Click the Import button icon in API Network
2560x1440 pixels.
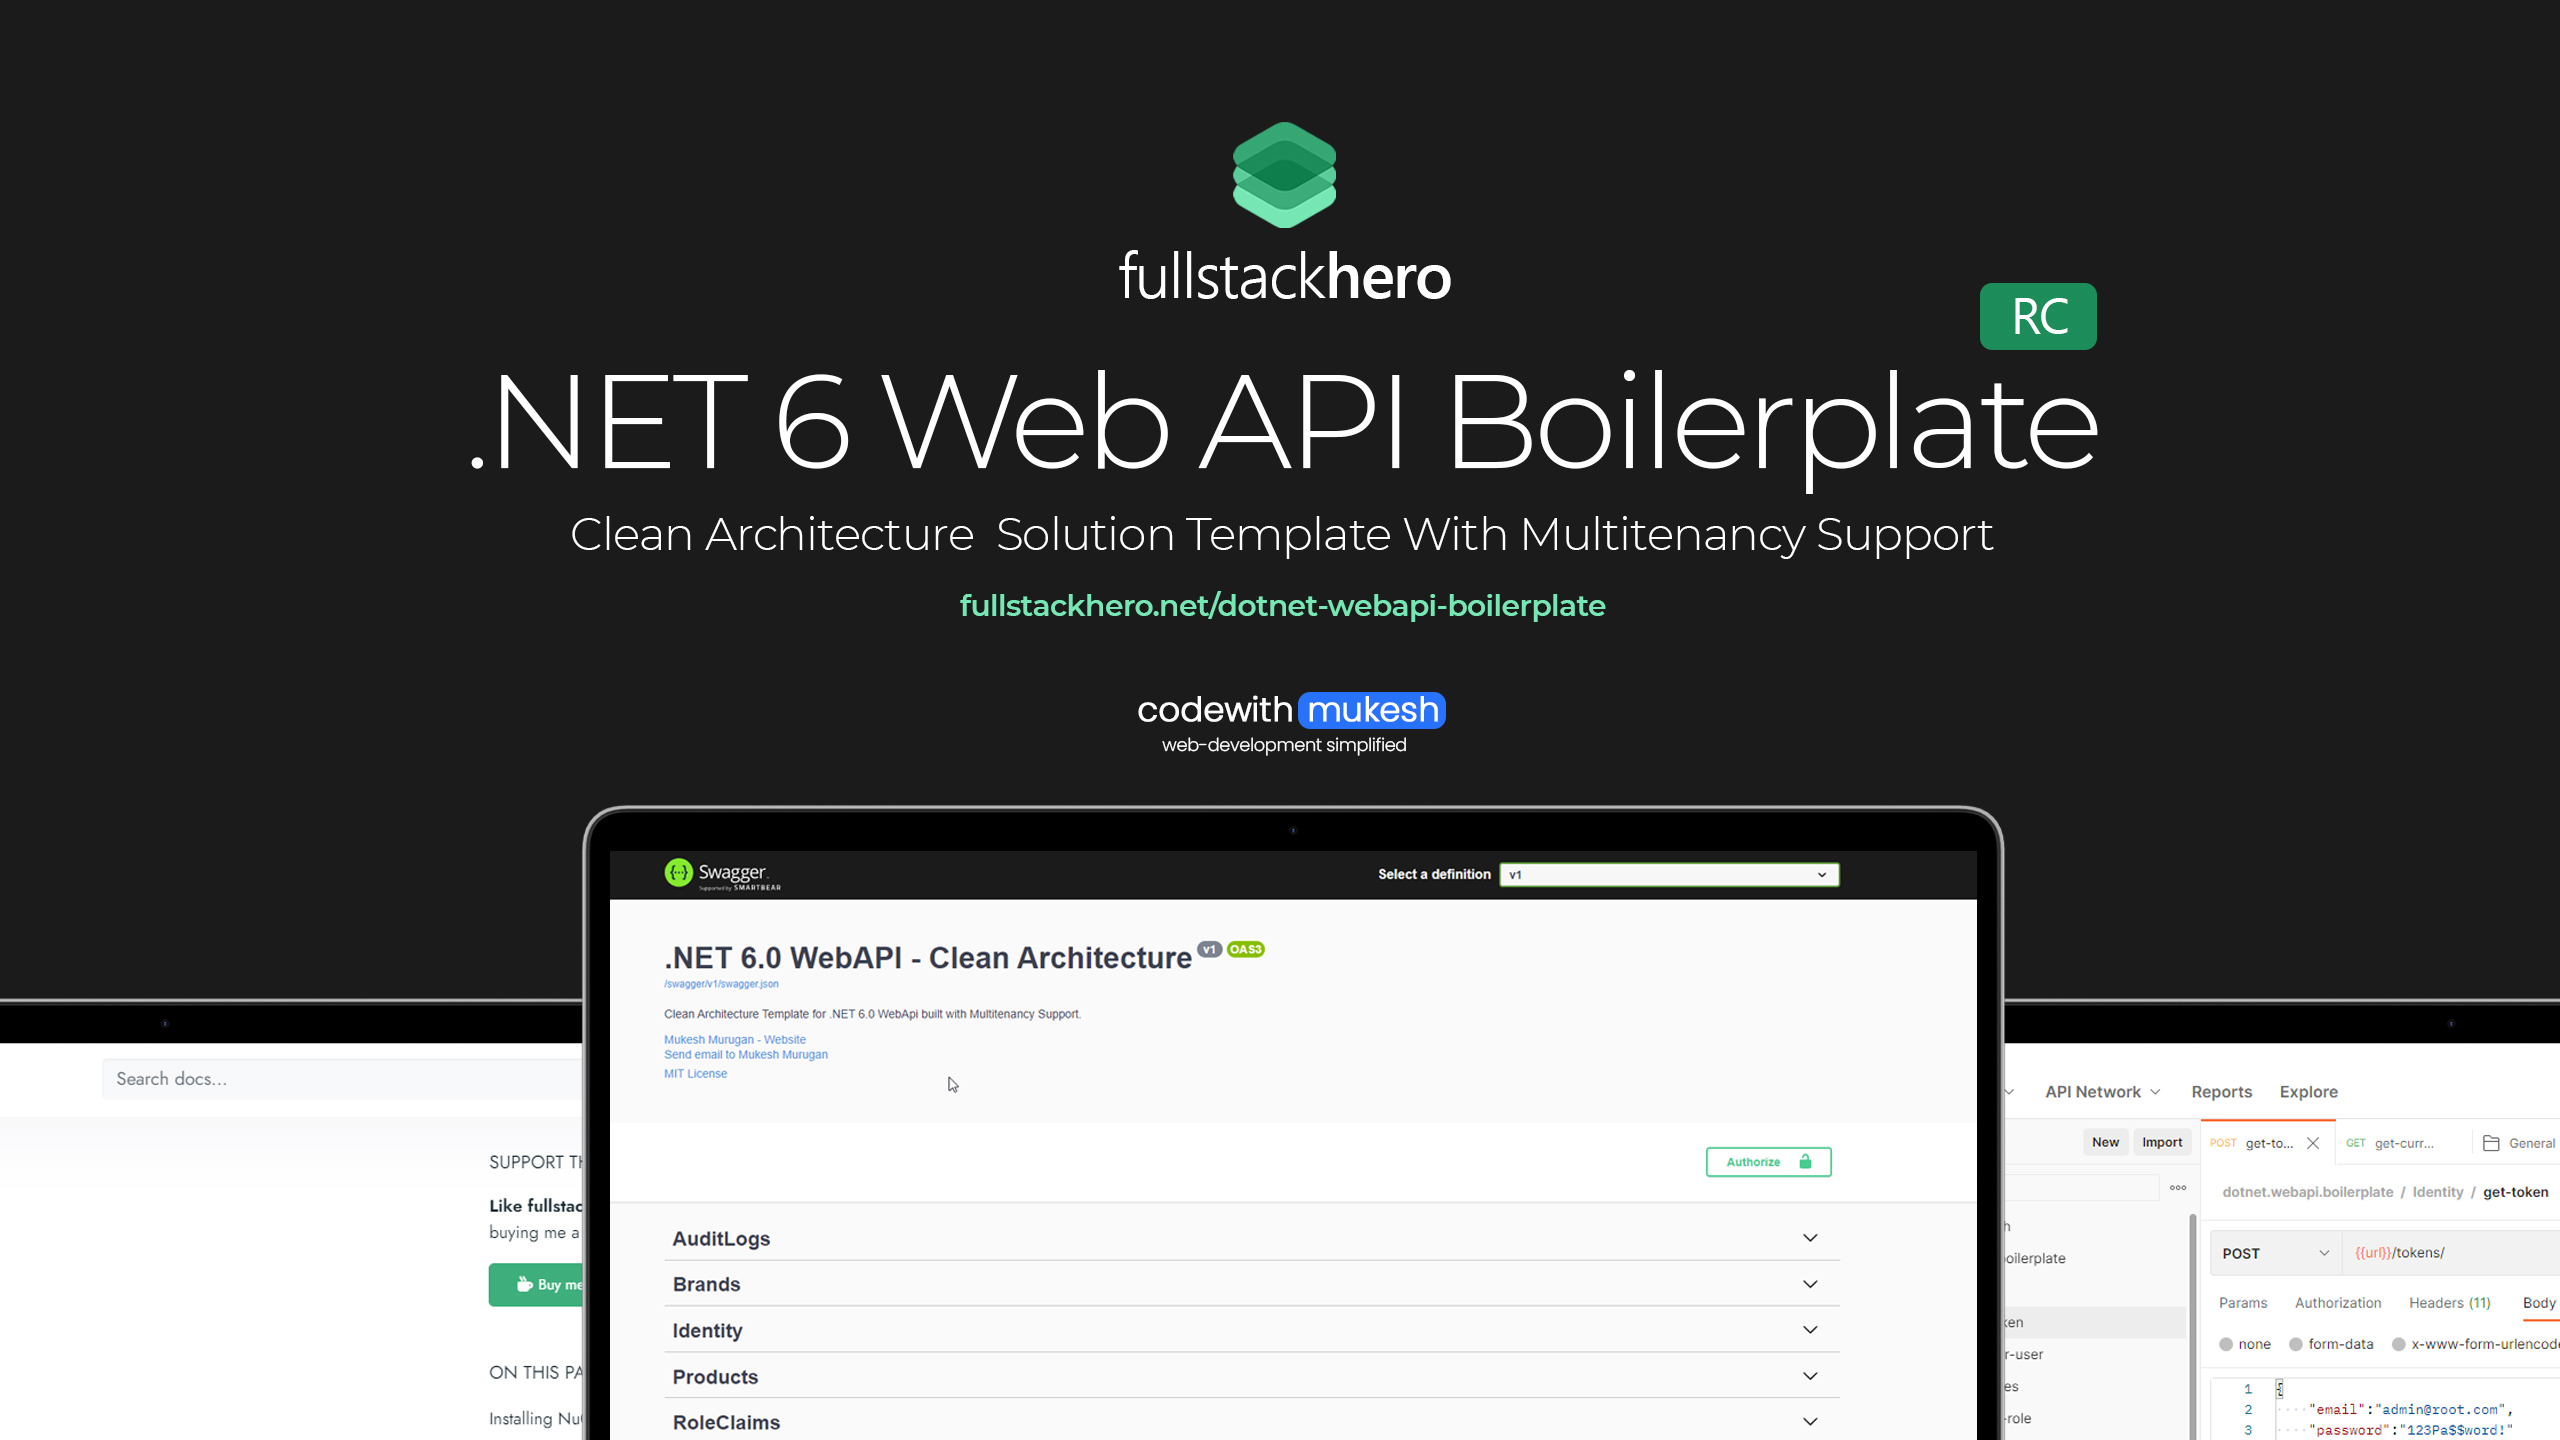pos(2163,1143)
